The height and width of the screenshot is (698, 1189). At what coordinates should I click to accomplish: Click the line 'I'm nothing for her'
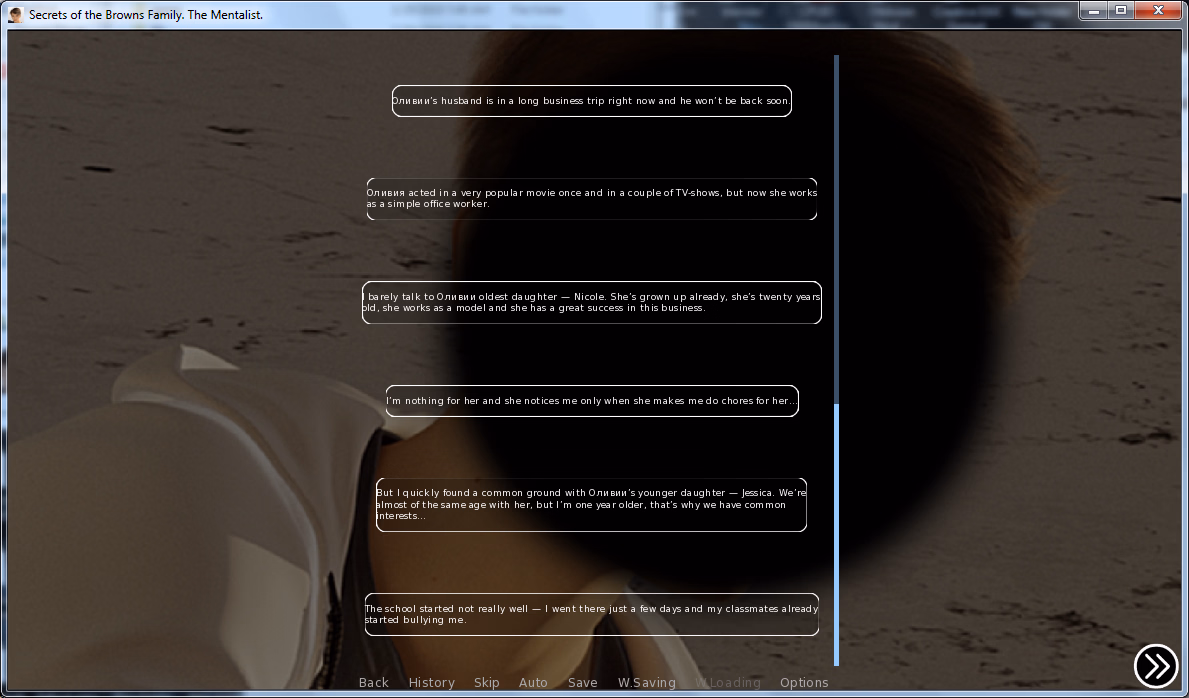coord(591,401)
